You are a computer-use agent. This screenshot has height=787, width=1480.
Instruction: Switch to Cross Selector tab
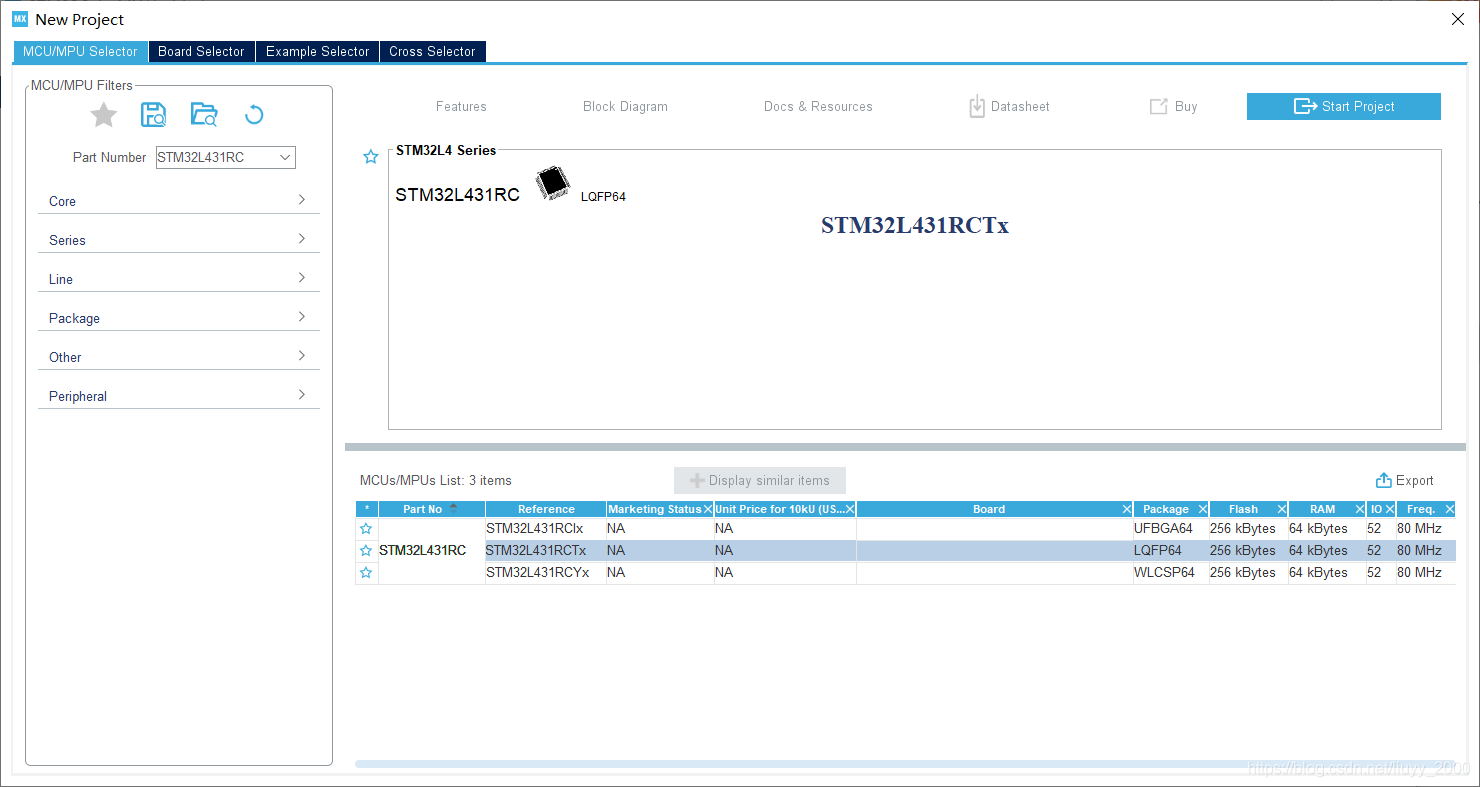(x=432, y=51)
